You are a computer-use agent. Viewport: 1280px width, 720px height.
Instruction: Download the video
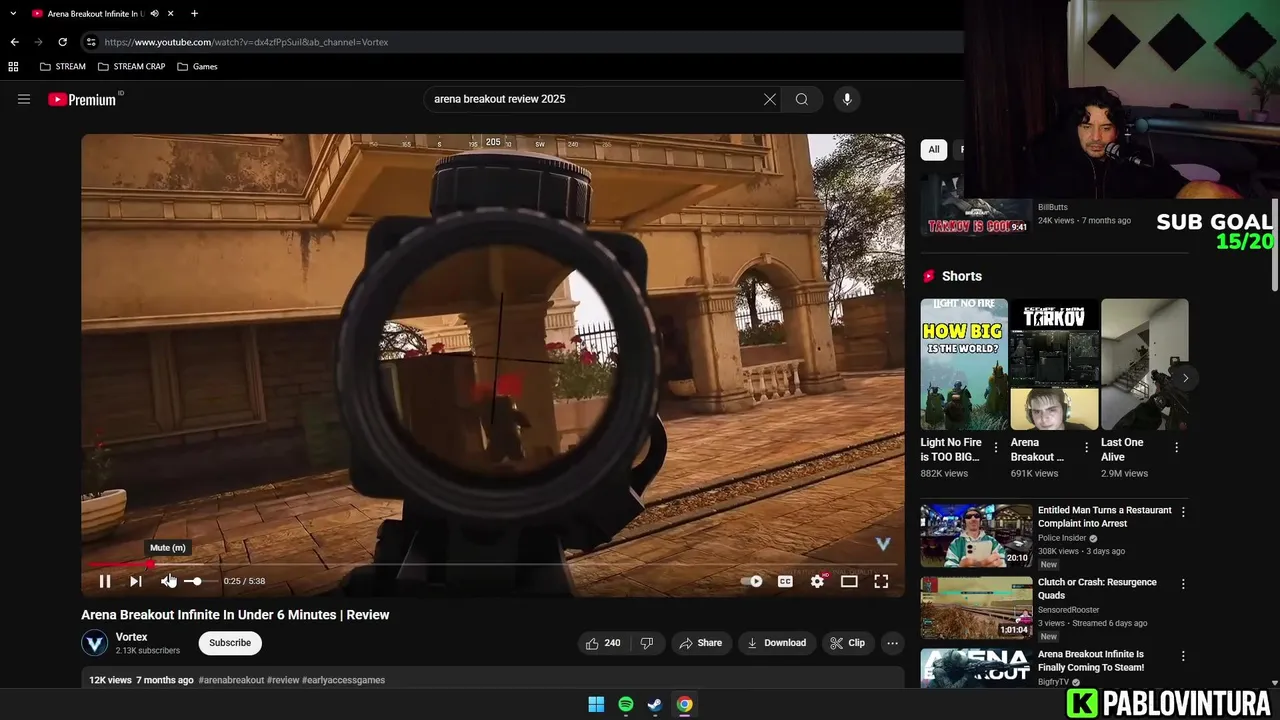click(776, 643)
